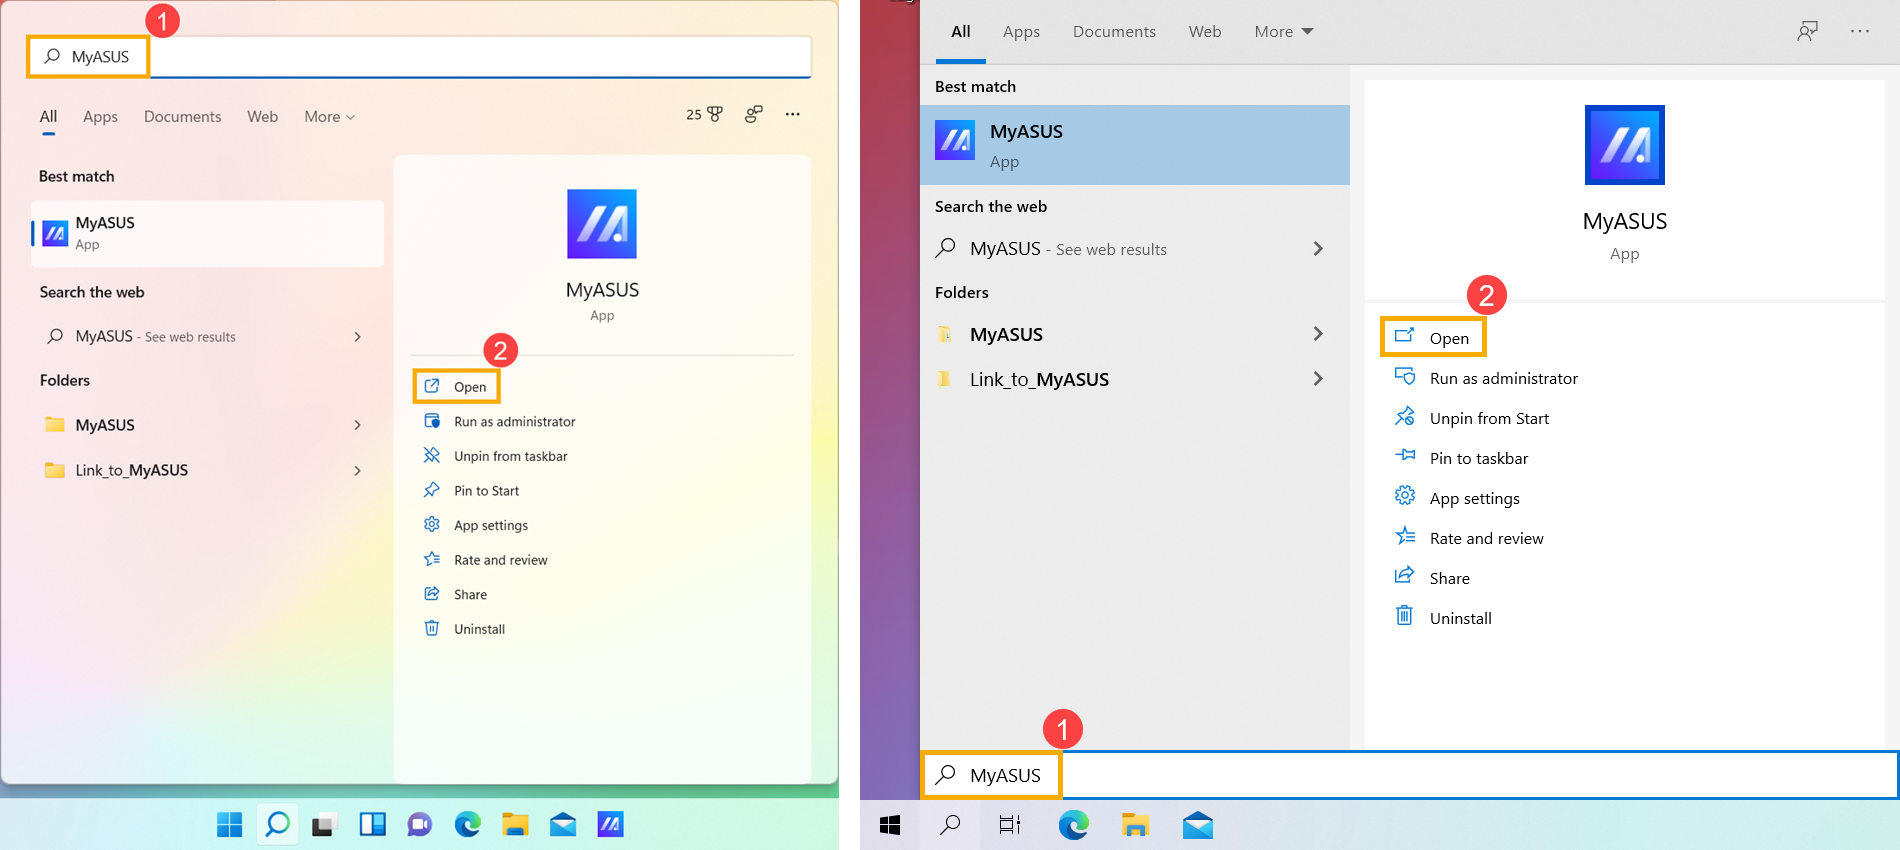Viewport: 1900px width, 850px height.
Task: Open File Explorer on Windows 10 taskbar
Action: [x=1135, y=825]
